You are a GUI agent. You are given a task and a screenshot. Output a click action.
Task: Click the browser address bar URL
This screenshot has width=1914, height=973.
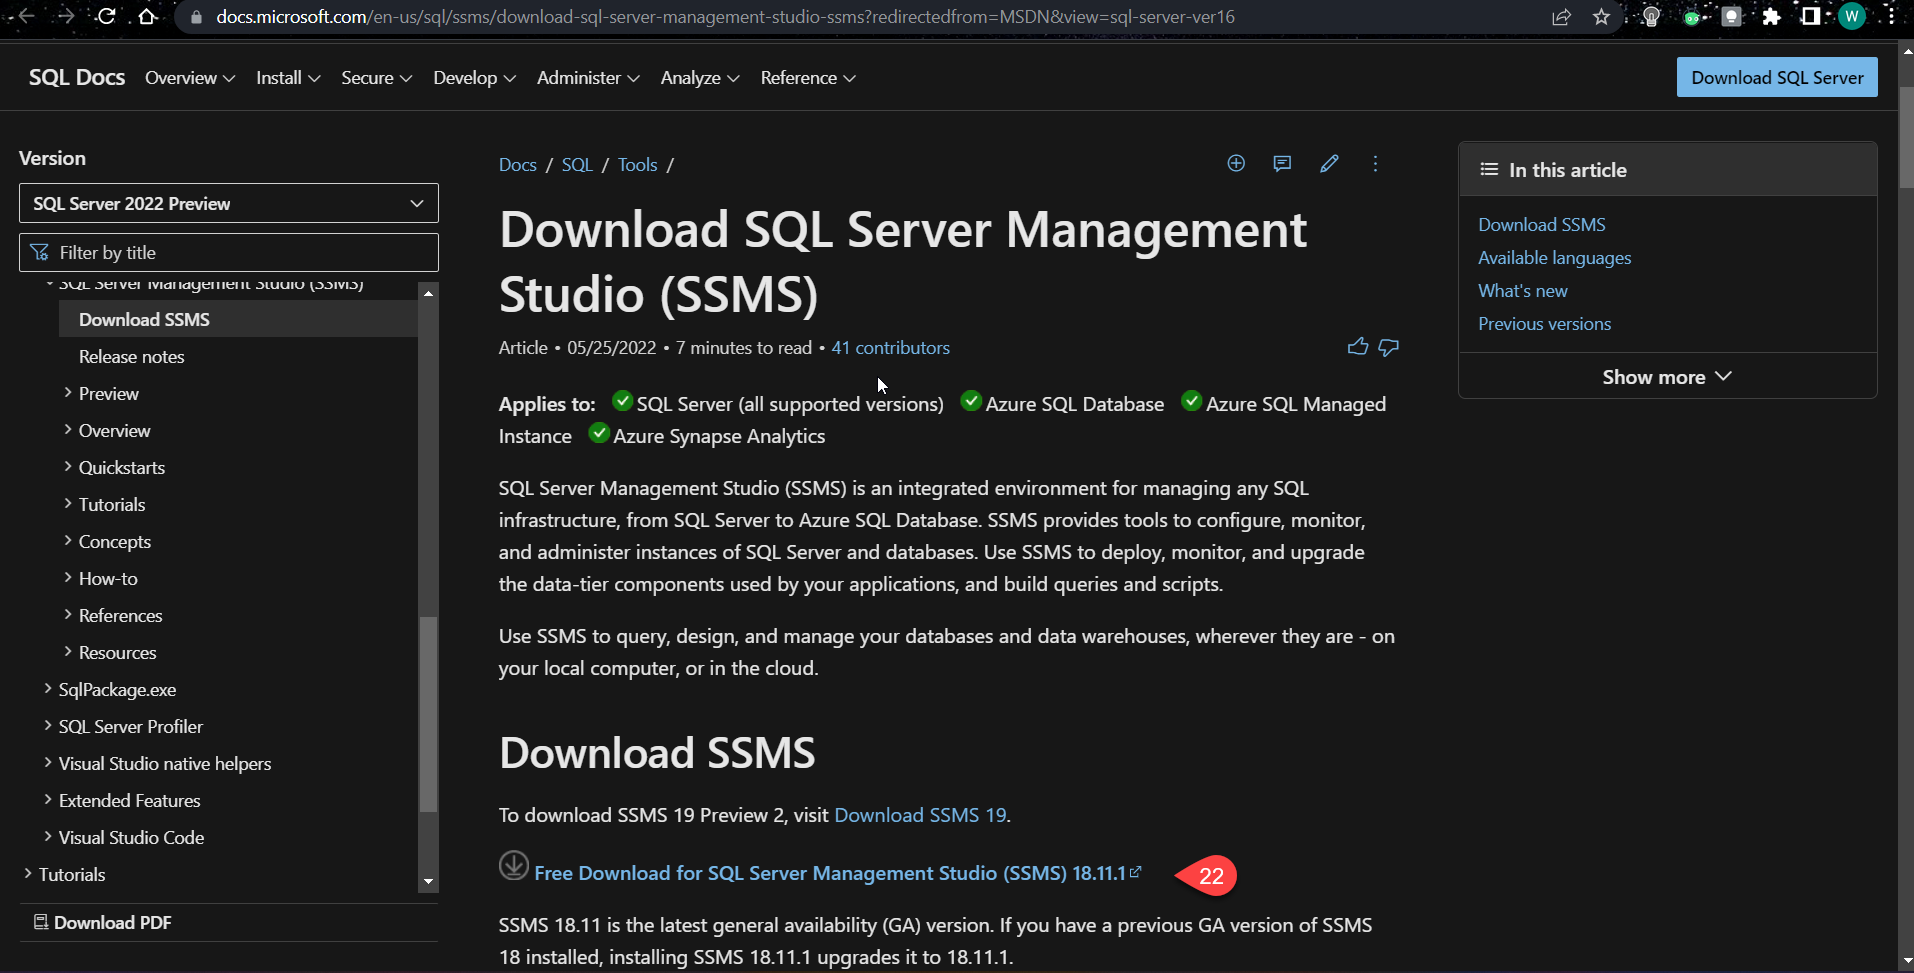725,17
